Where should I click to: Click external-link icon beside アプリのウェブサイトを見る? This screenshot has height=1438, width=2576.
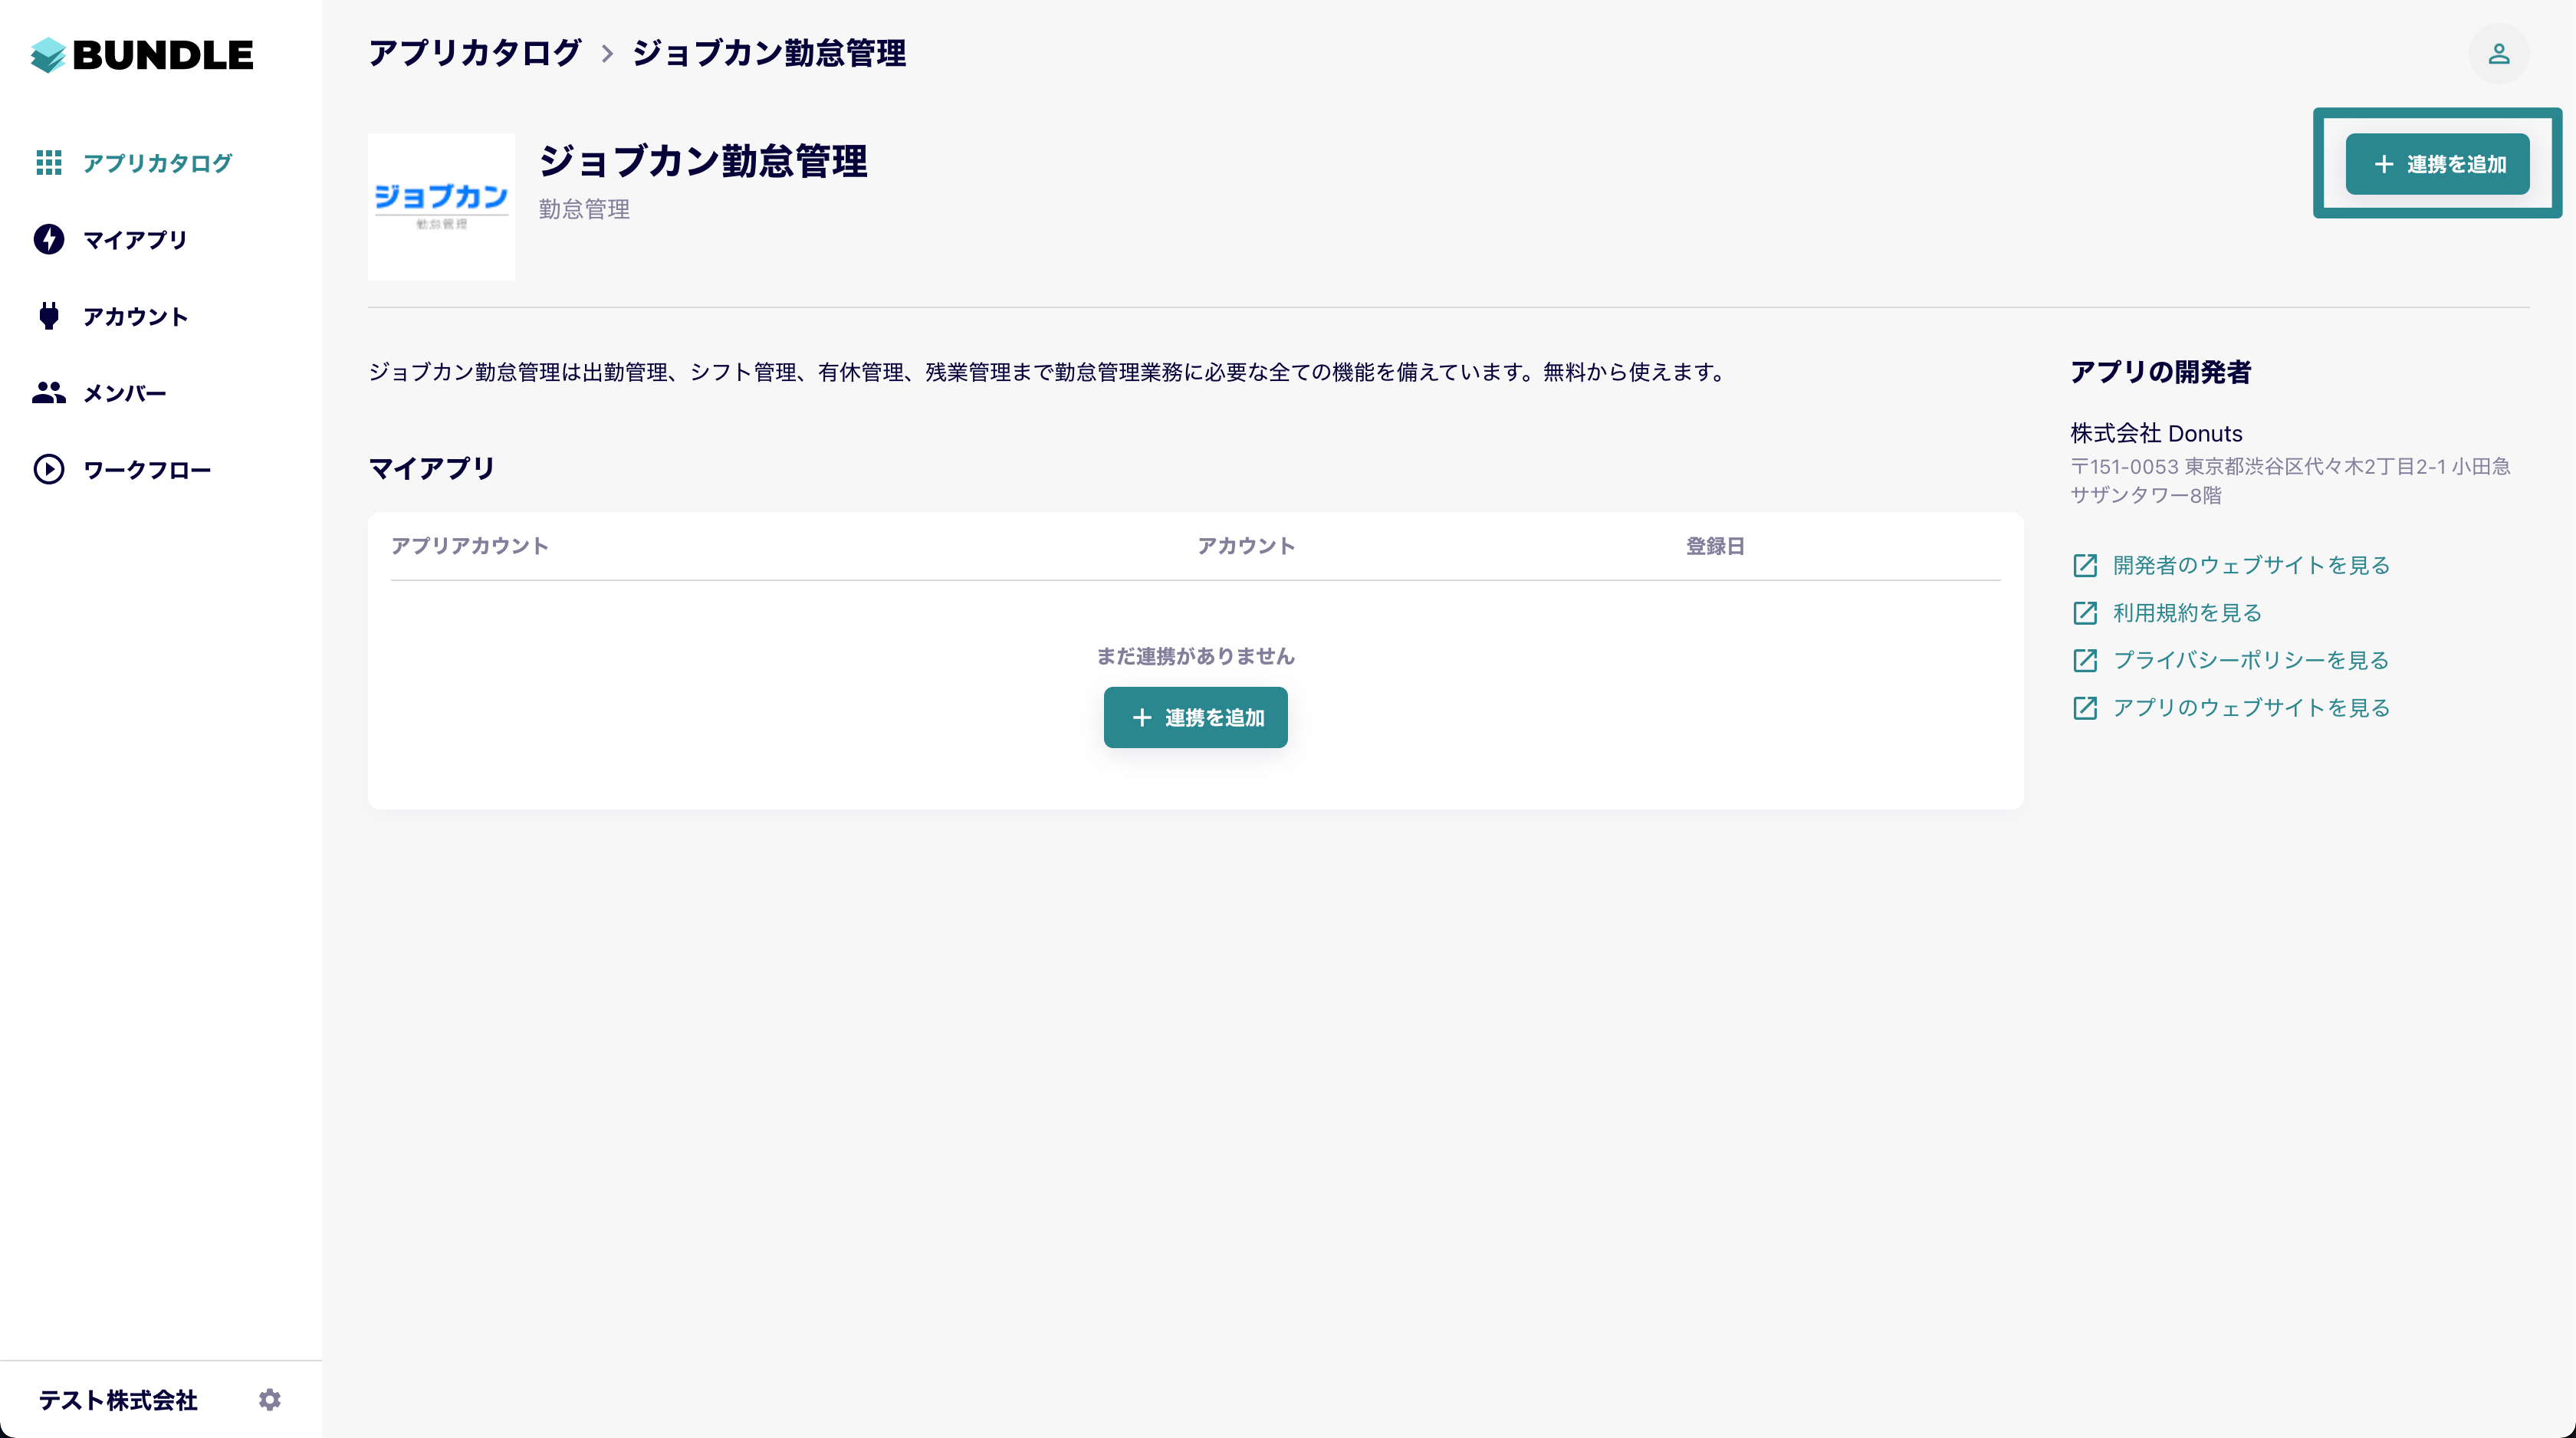2085,708
